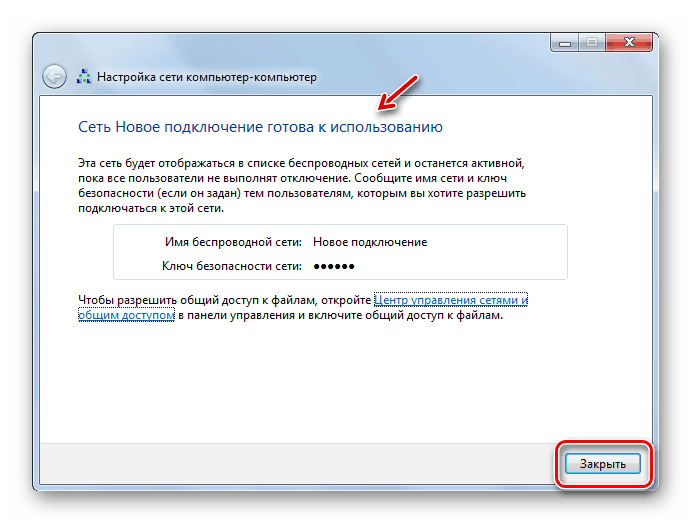
Task: Click the window title 'Настройка сети компьютер-компьютер'
Action: tap(207, 77)
